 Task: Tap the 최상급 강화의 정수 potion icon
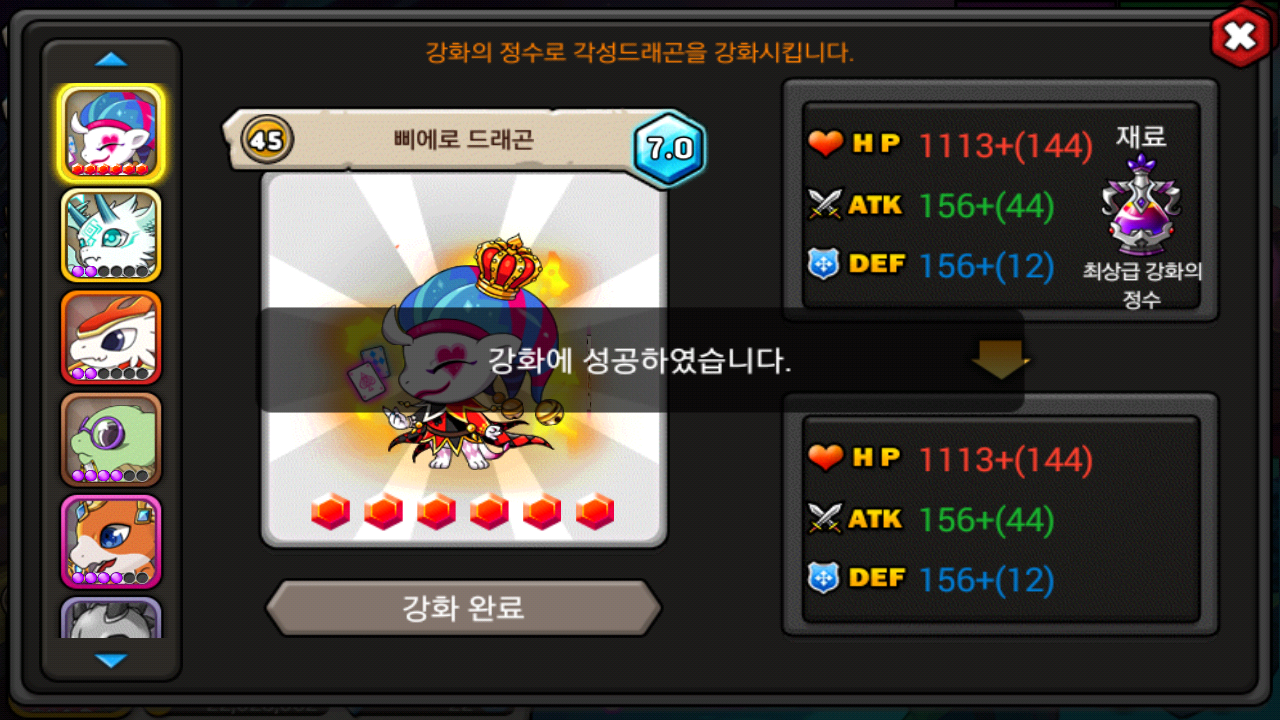point(1141,206)
